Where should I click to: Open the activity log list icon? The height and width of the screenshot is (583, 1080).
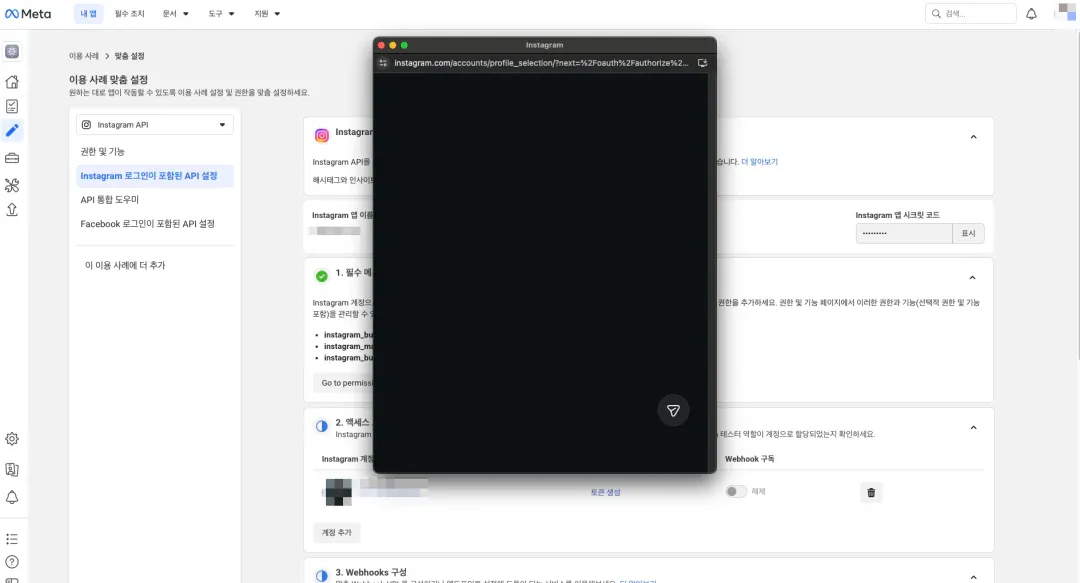click(x=12, y=539)
